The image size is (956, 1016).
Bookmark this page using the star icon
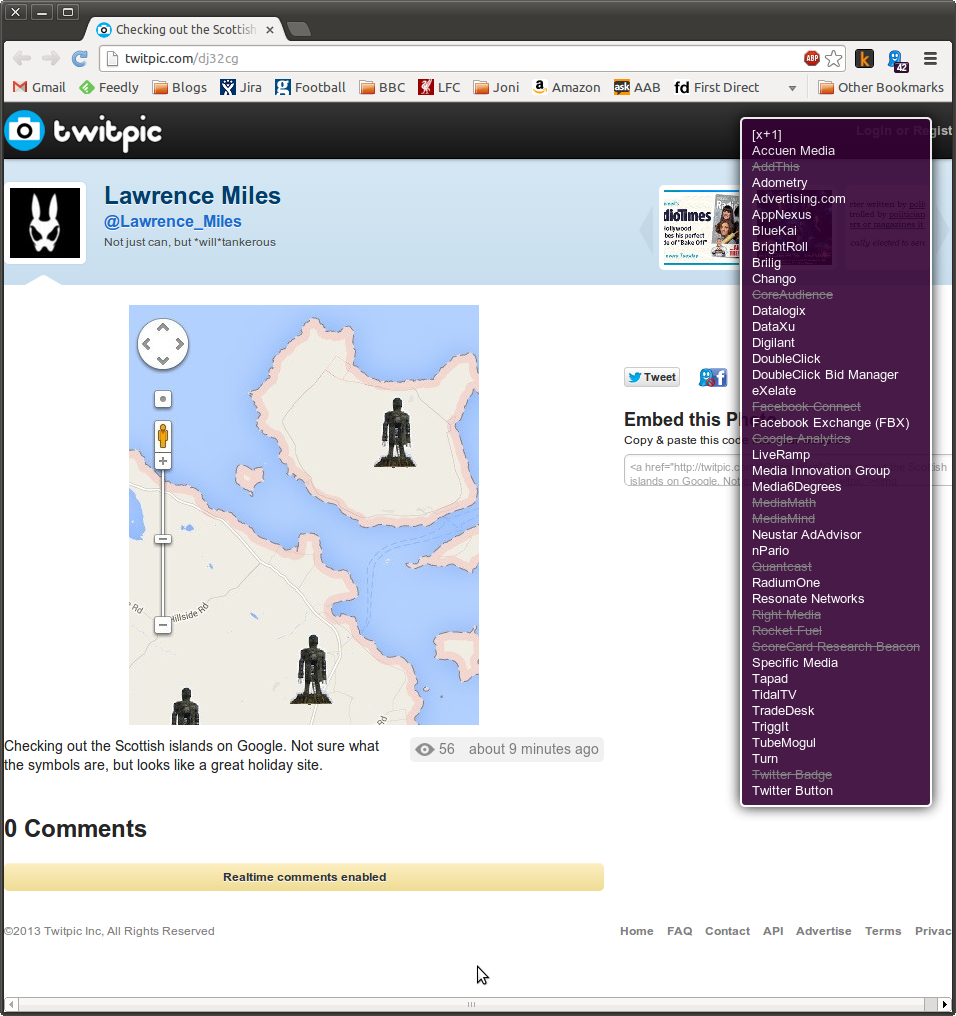pyautogui.click(x=834, y=59)
